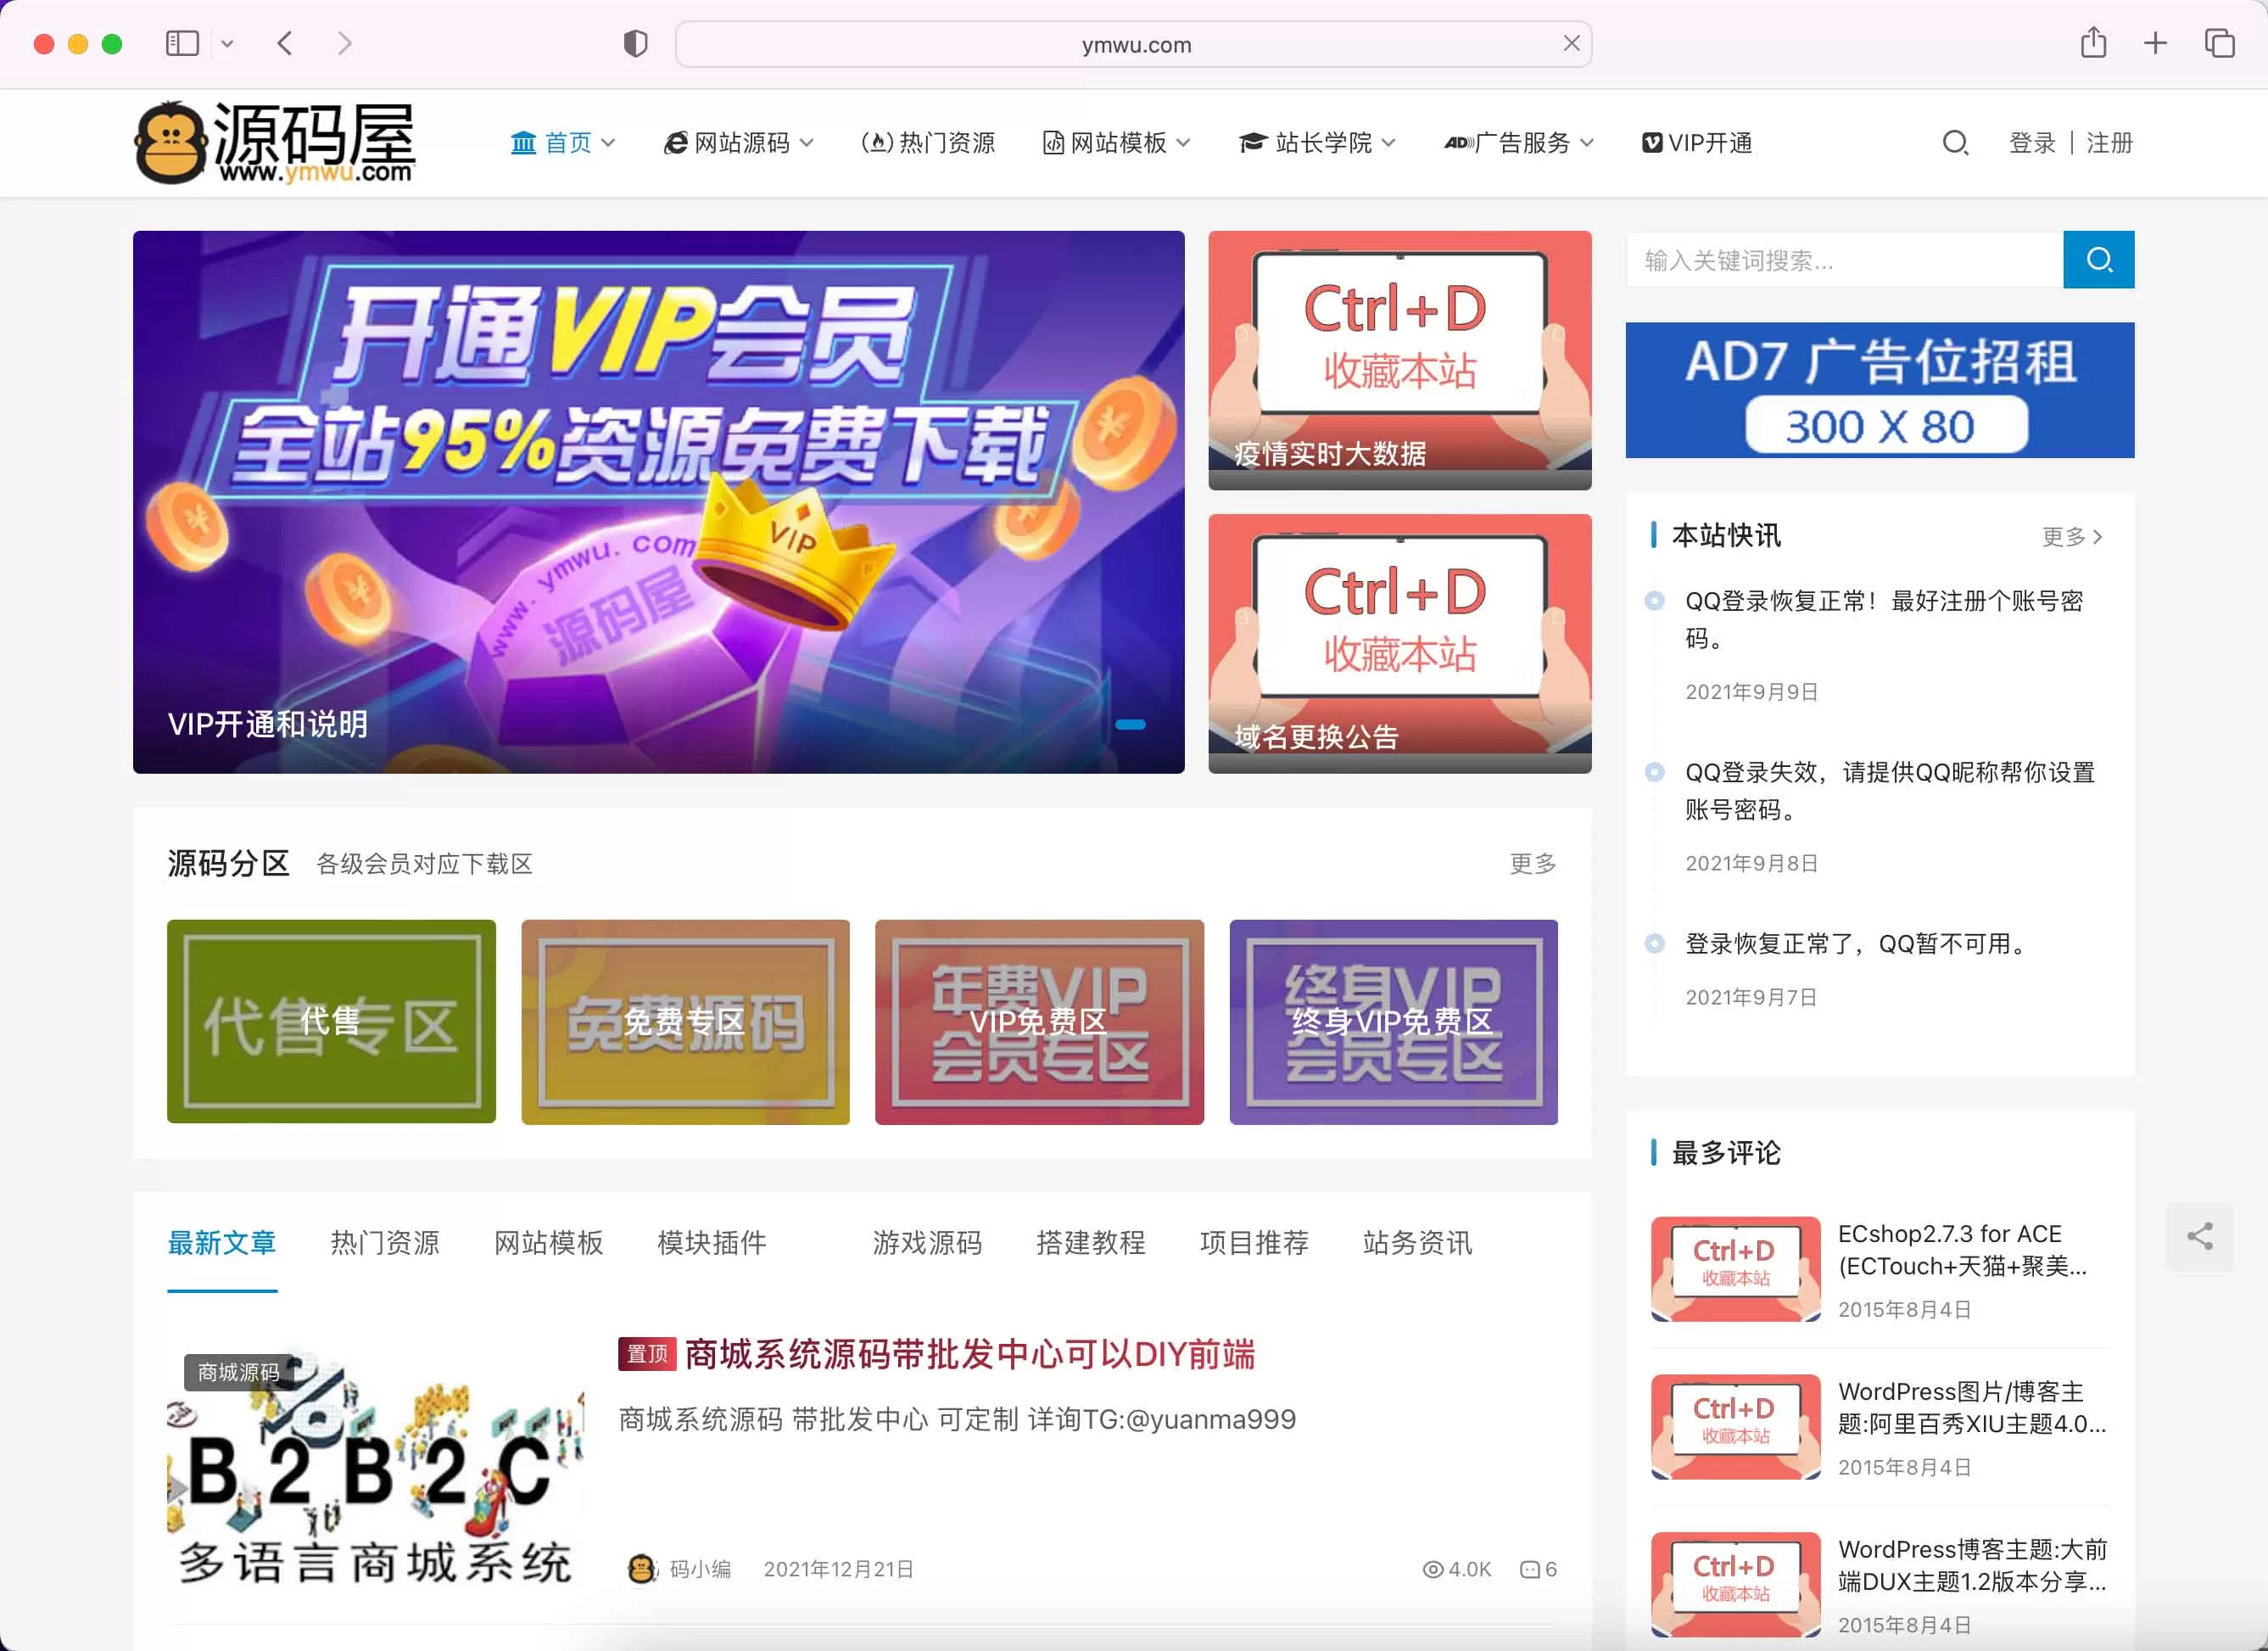Click the blue sidebar search button
2268x1651 pixels.
coord(2098,260)
